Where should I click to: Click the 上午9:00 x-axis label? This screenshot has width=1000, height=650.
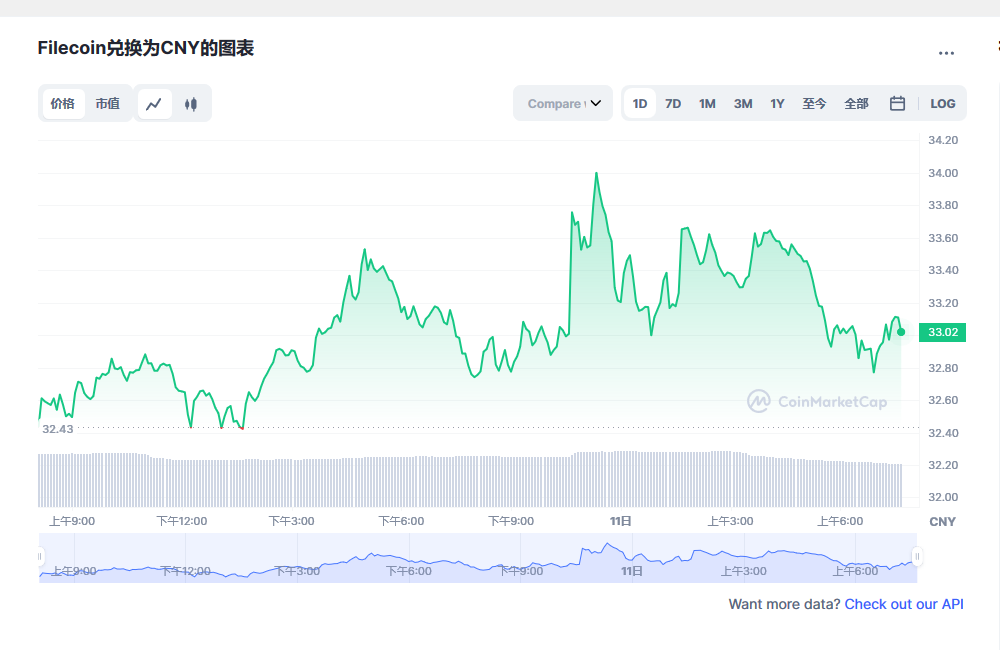coord(72,521)
